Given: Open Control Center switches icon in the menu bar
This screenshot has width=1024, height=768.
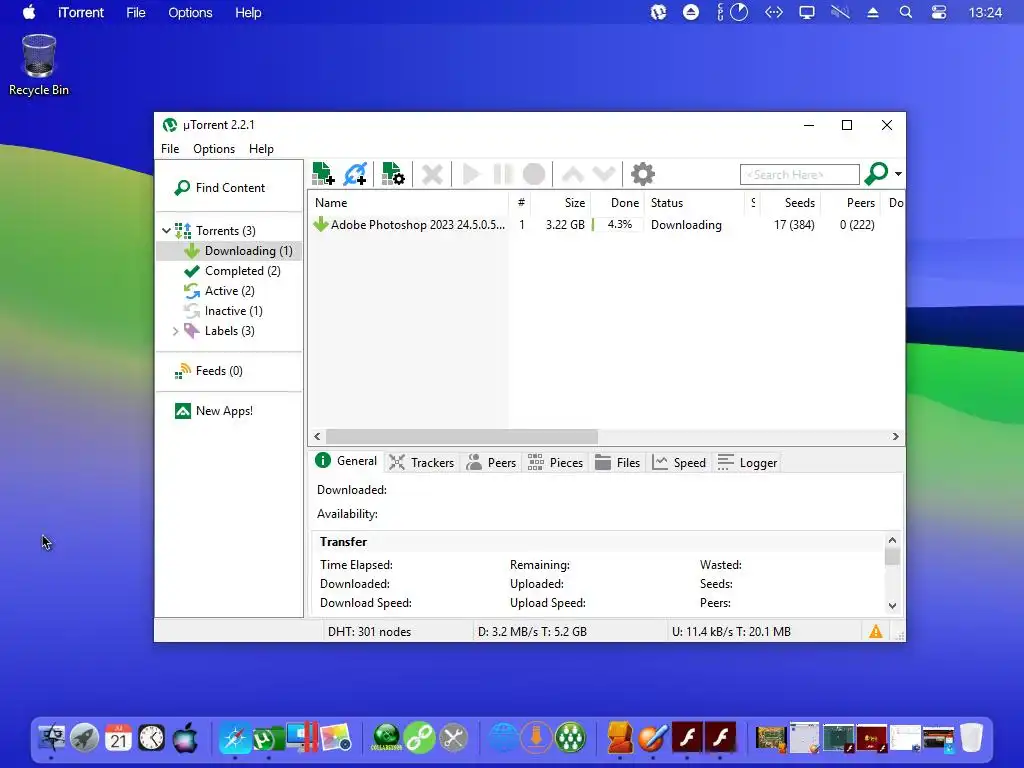Looking at the screenshot, I should (x=939, y=12).
